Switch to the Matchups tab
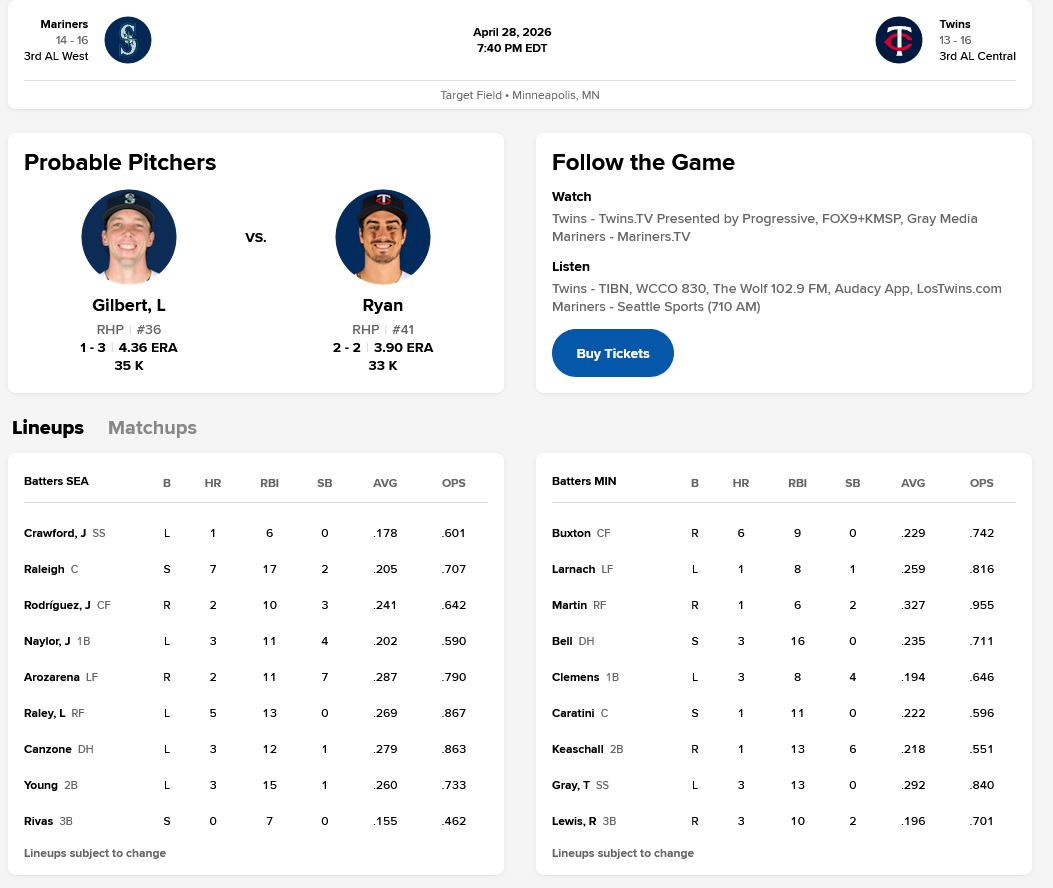 tap(152, 428)
